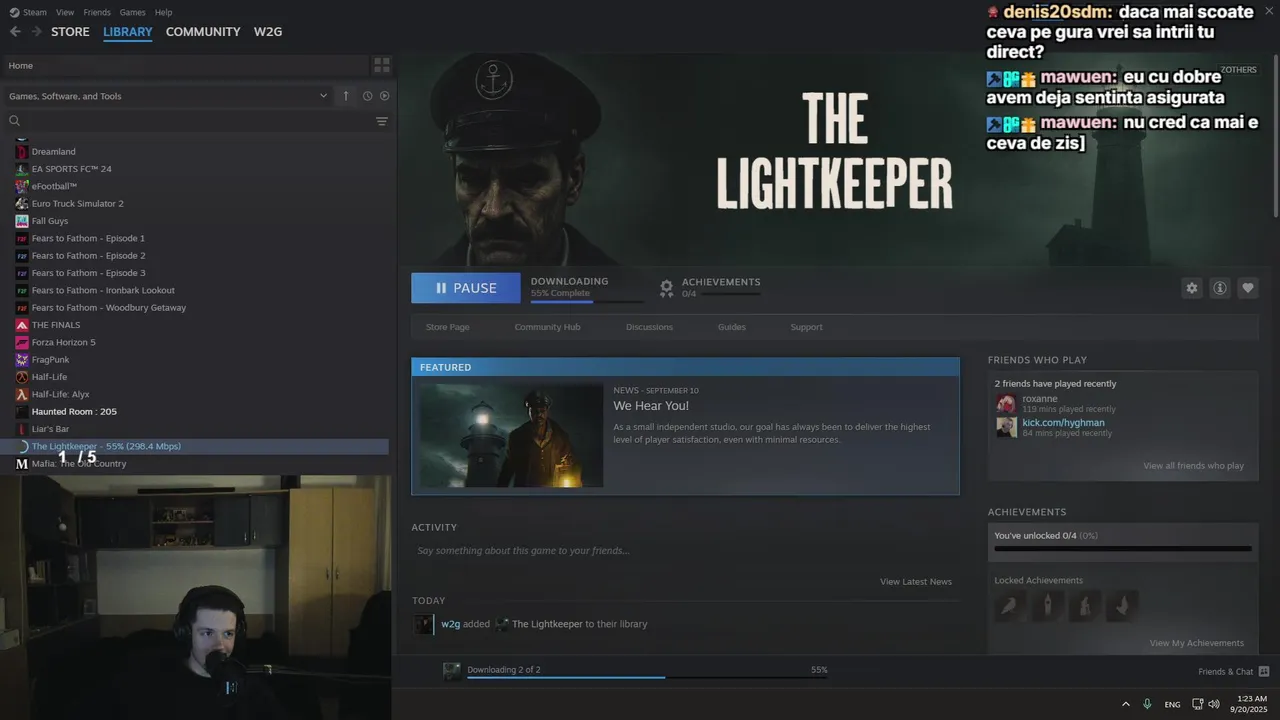Open Guides link
1280x720 pixels.
coord(732,327)
